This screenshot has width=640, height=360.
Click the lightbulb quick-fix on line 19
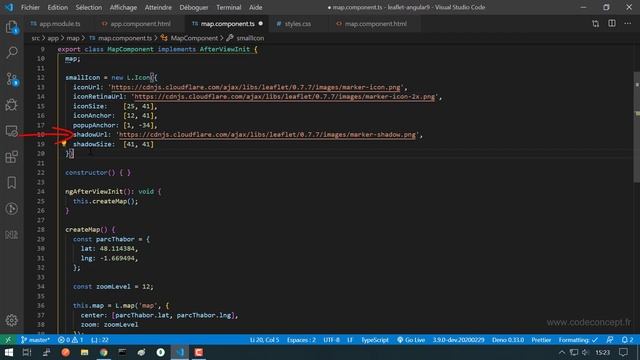[x=64, y=144]
